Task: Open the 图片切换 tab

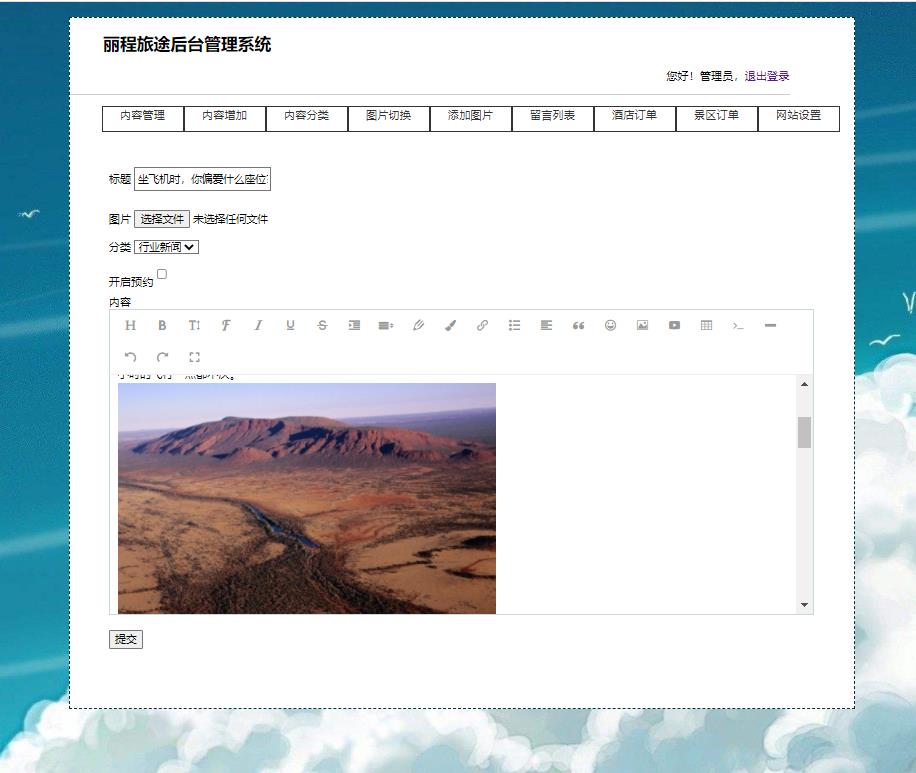Action: 389,119
